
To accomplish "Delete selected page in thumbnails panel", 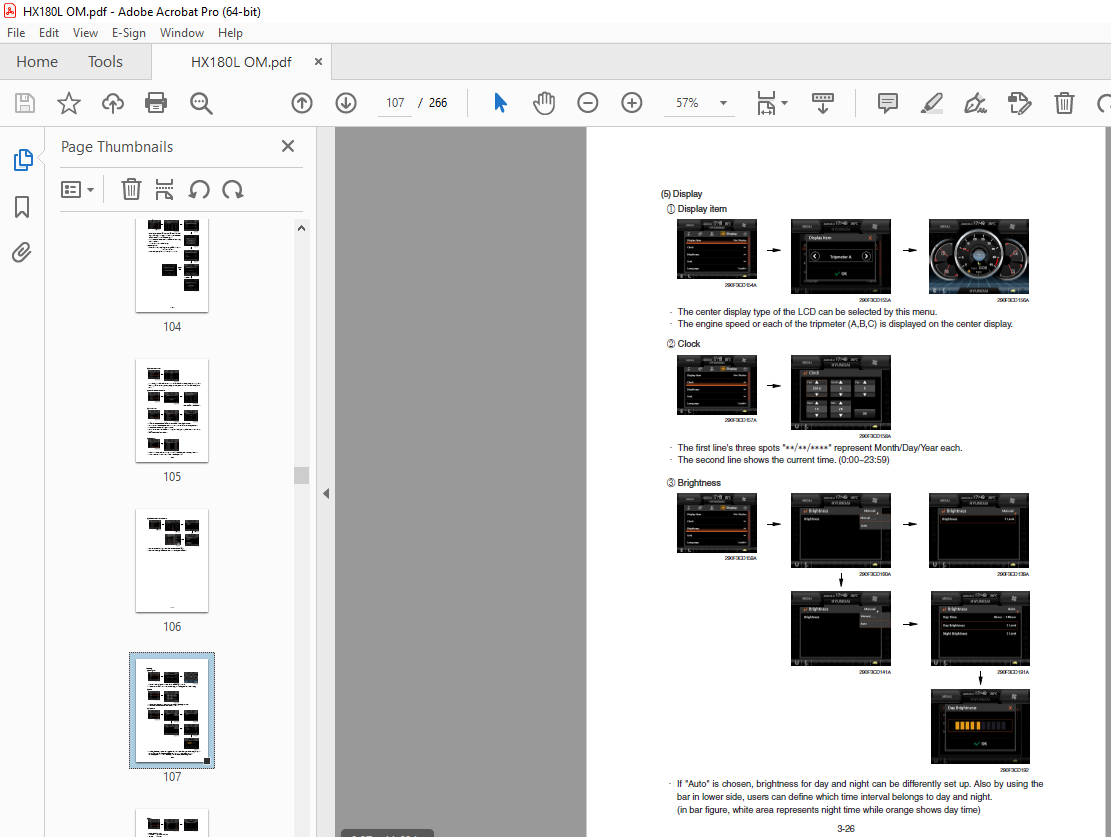I will click(x=131, y=189).
